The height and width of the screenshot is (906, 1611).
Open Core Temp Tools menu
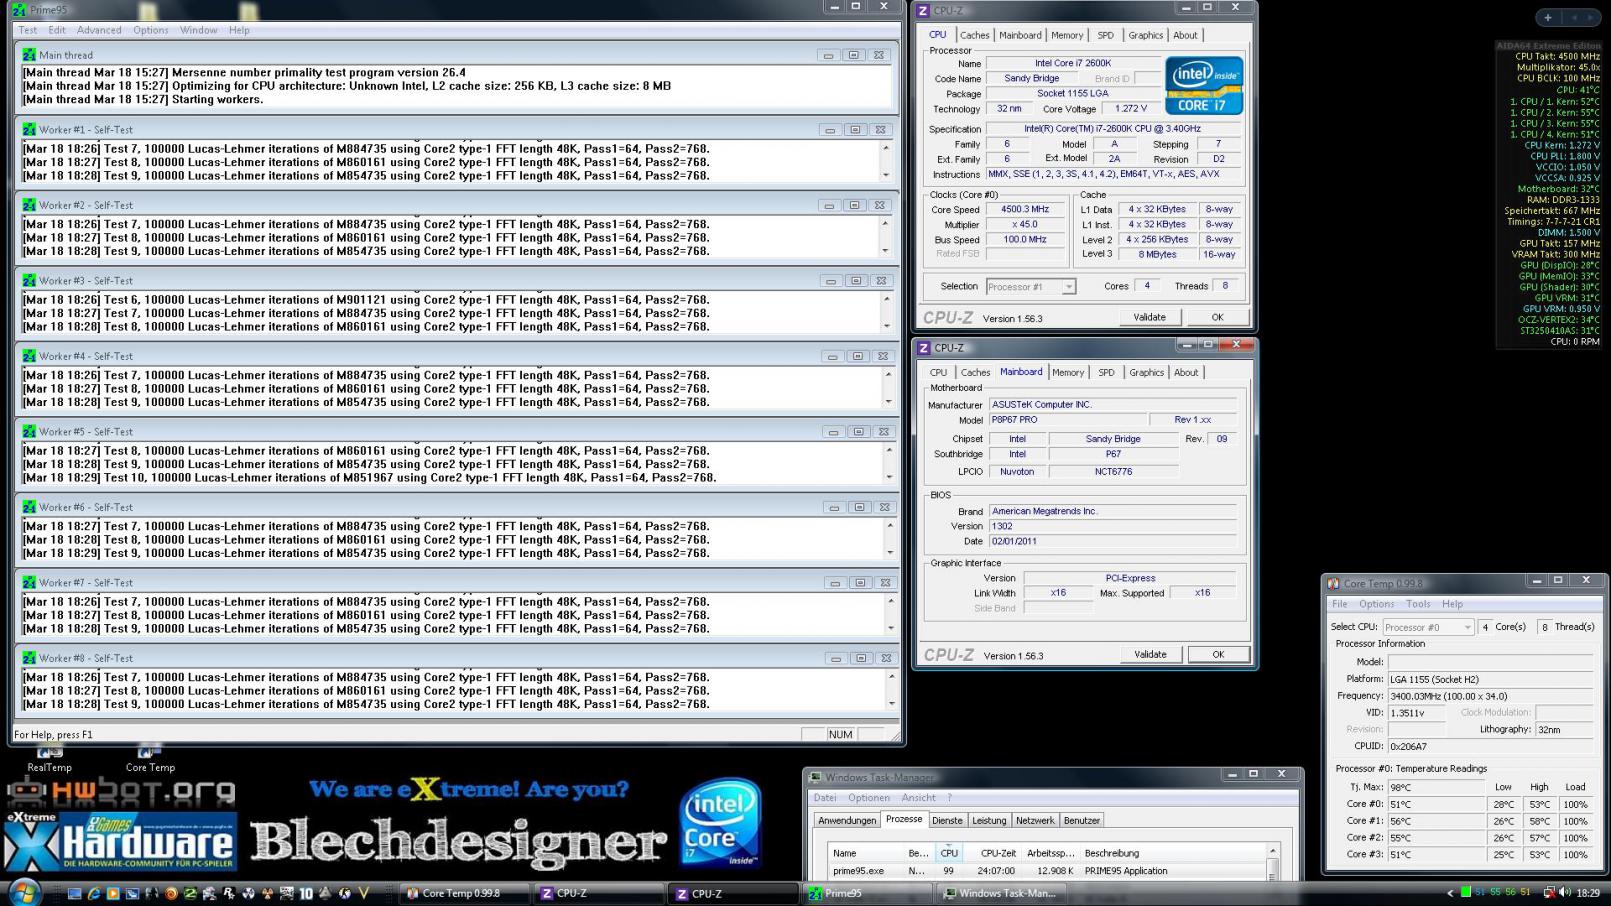1418,604
